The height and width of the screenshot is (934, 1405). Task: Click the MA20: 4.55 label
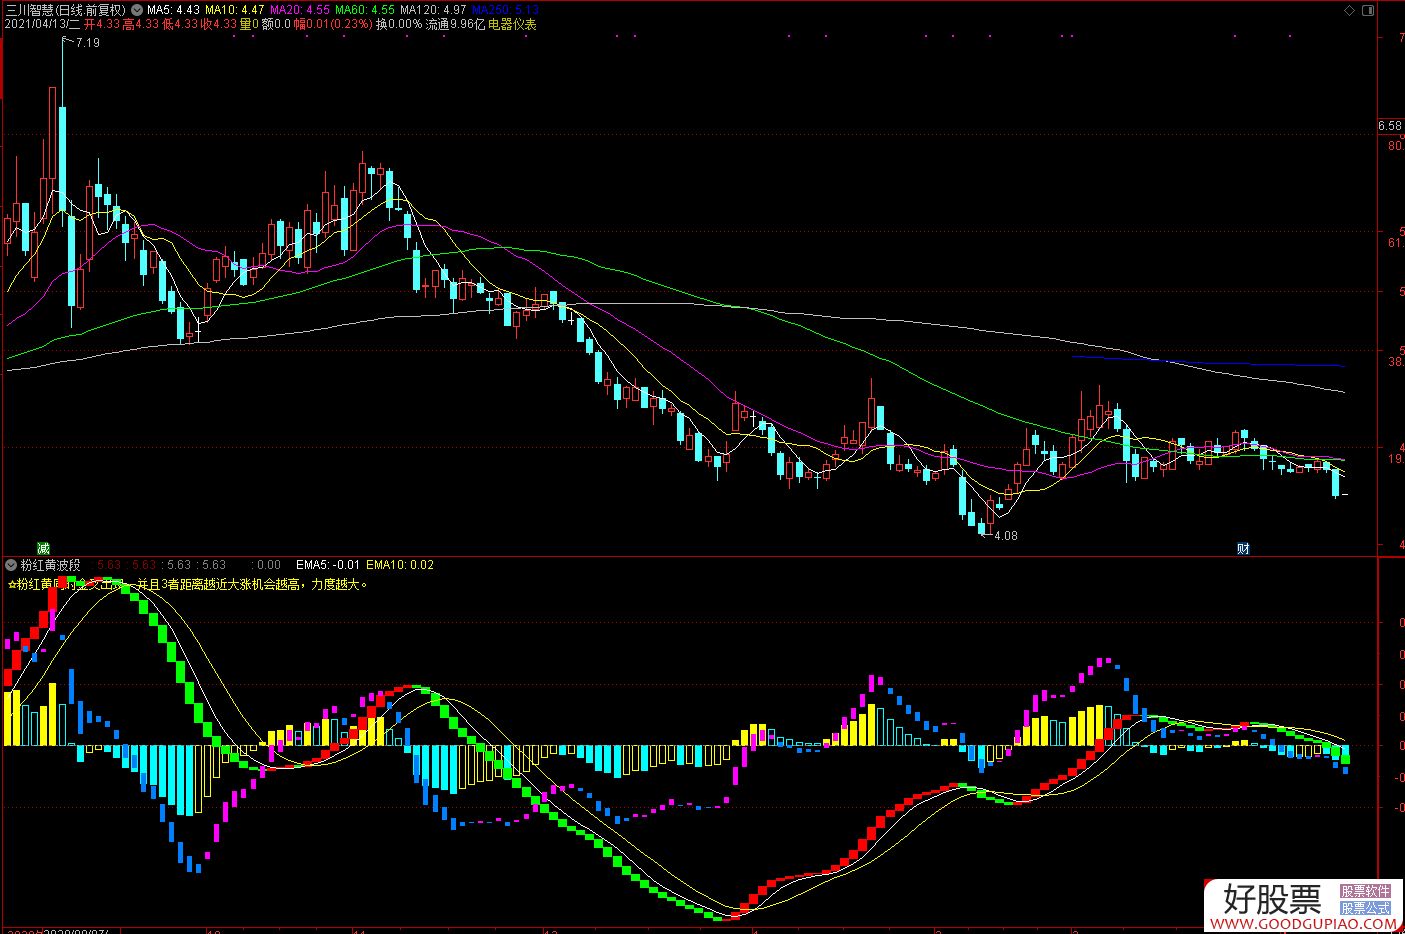tap(300, 9)
